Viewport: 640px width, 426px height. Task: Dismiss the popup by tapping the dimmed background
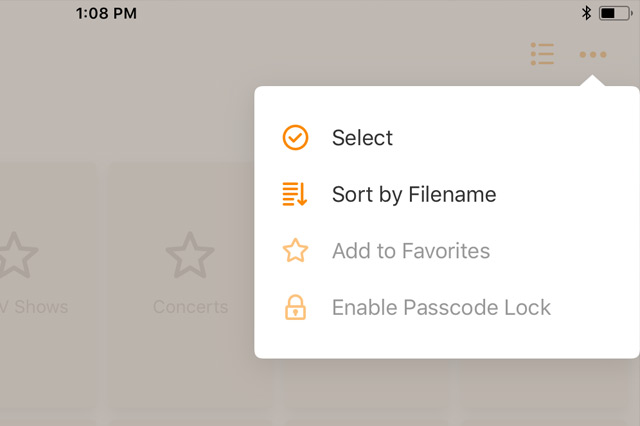[x=122, y=102]
